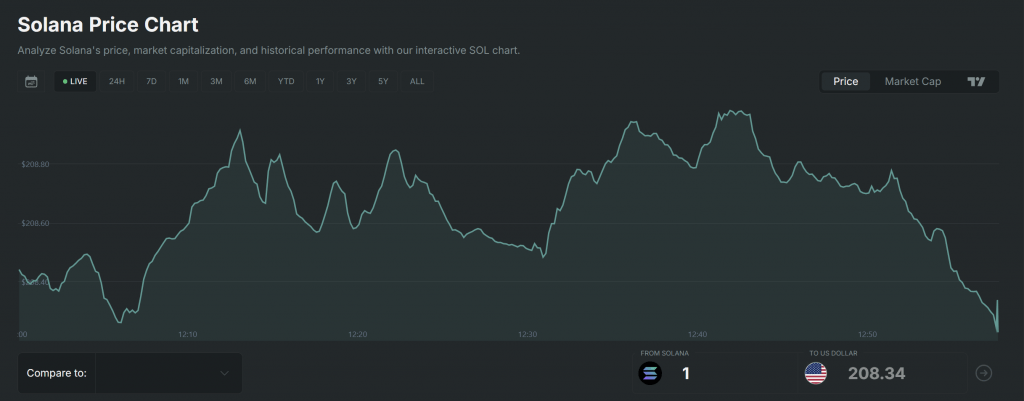Open the calendar date range picker

pyautogui.click(x=31, y=81)
